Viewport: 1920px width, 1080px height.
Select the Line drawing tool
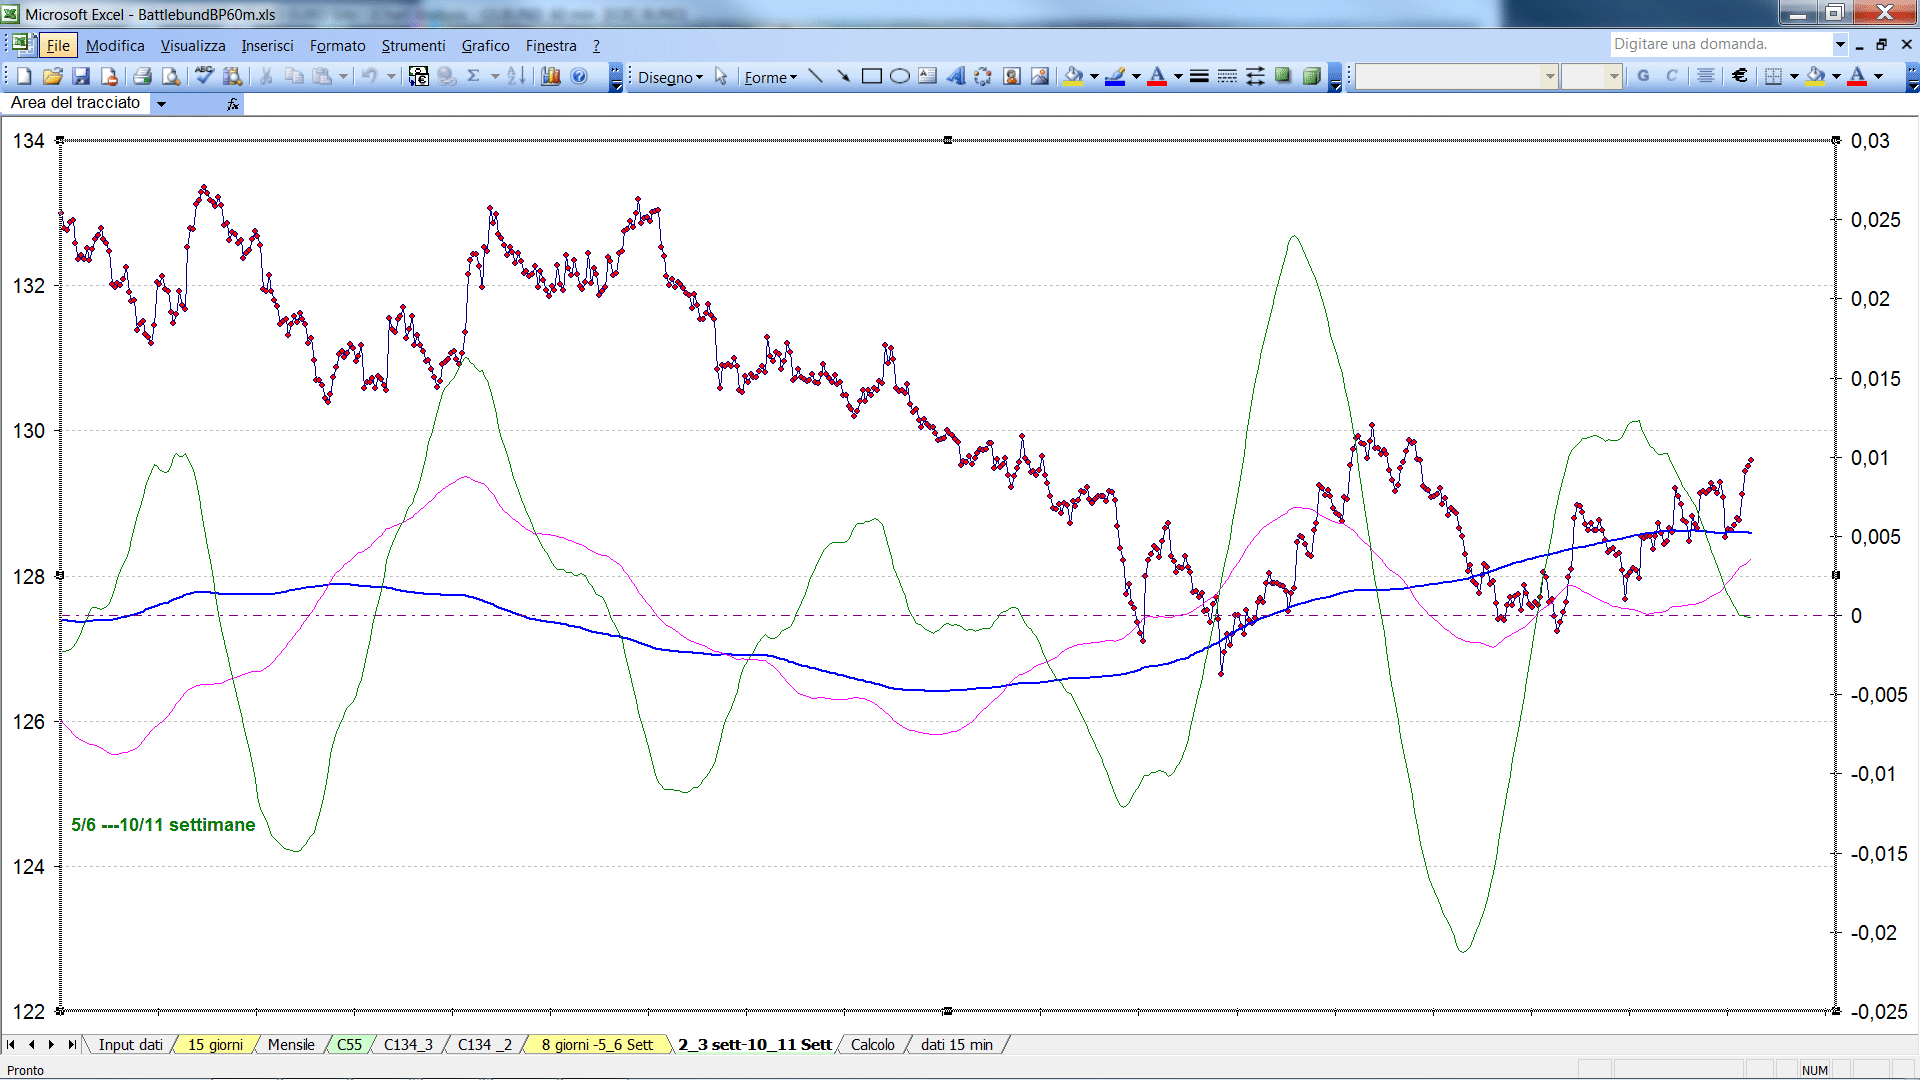click(x=815, y=76)
